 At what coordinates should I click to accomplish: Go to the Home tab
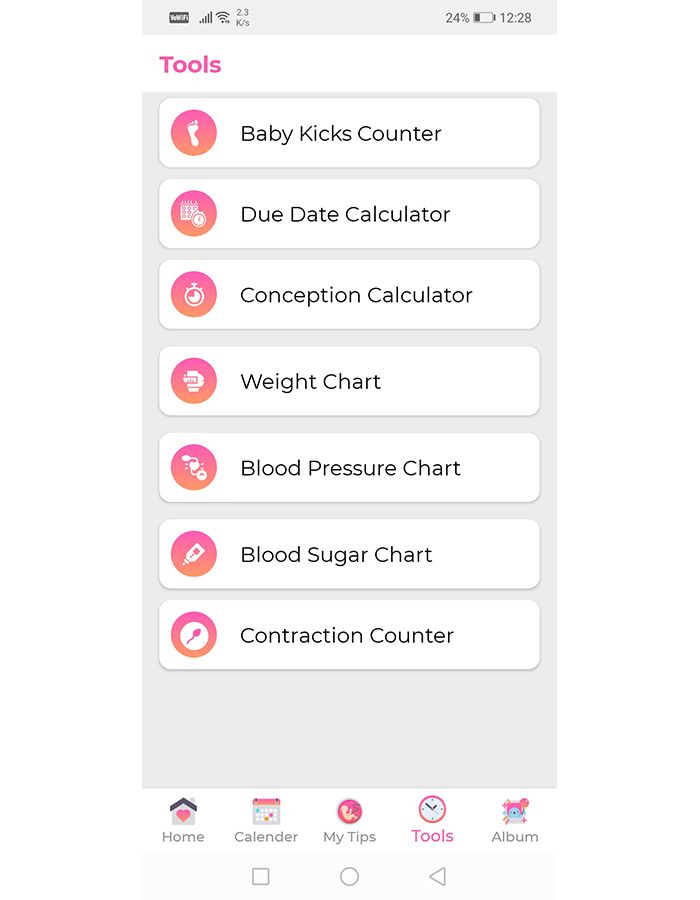click(x=183, y=821)
